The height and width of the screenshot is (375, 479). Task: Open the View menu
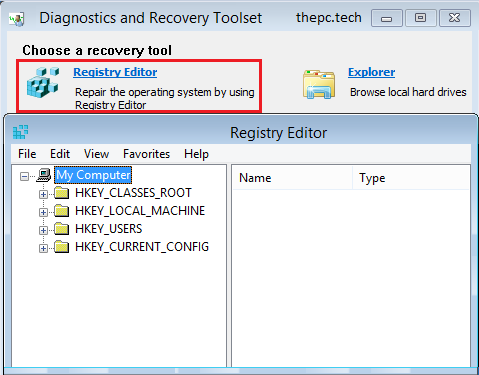pos(96,154)
